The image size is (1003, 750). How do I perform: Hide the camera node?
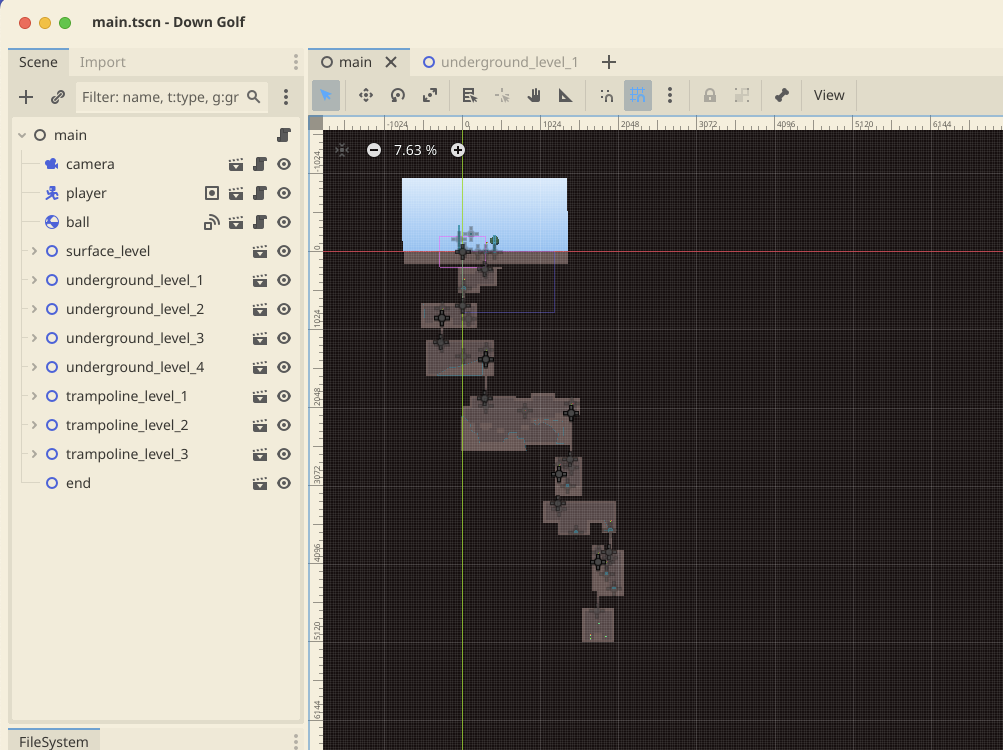pyautogui.click(x=284, y=164)
